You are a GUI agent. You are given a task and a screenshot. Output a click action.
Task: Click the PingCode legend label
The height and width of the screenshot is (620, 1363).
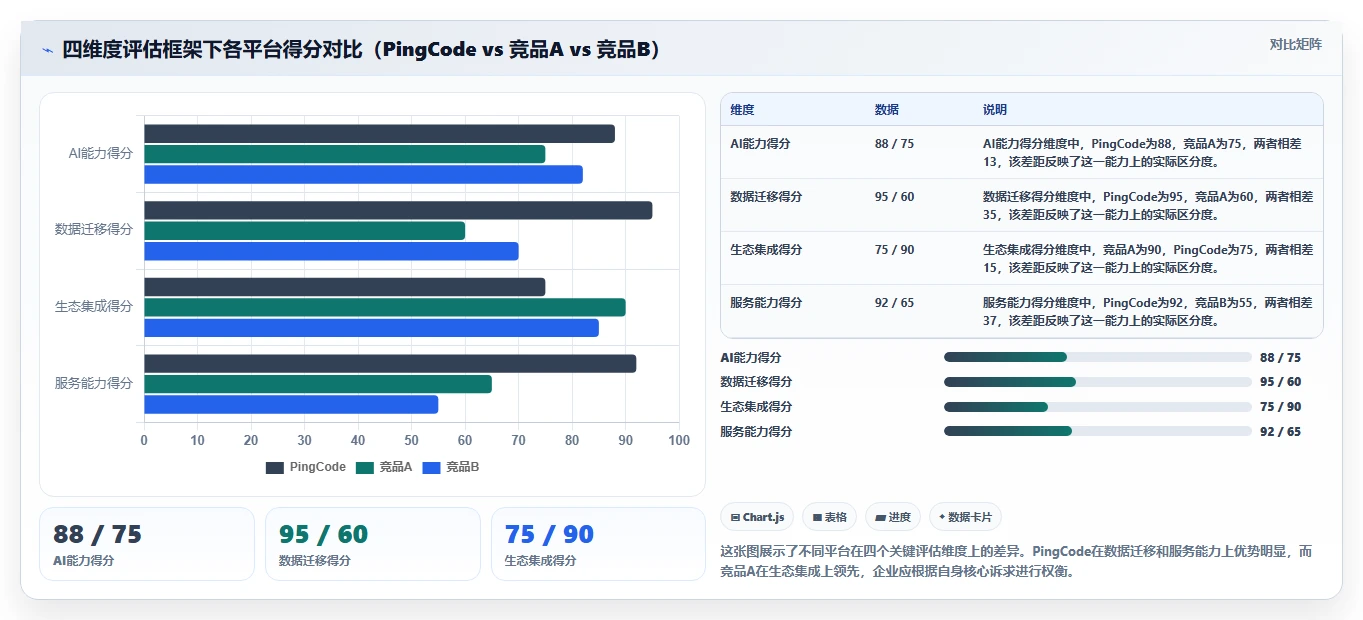click(x=318, y=467)
